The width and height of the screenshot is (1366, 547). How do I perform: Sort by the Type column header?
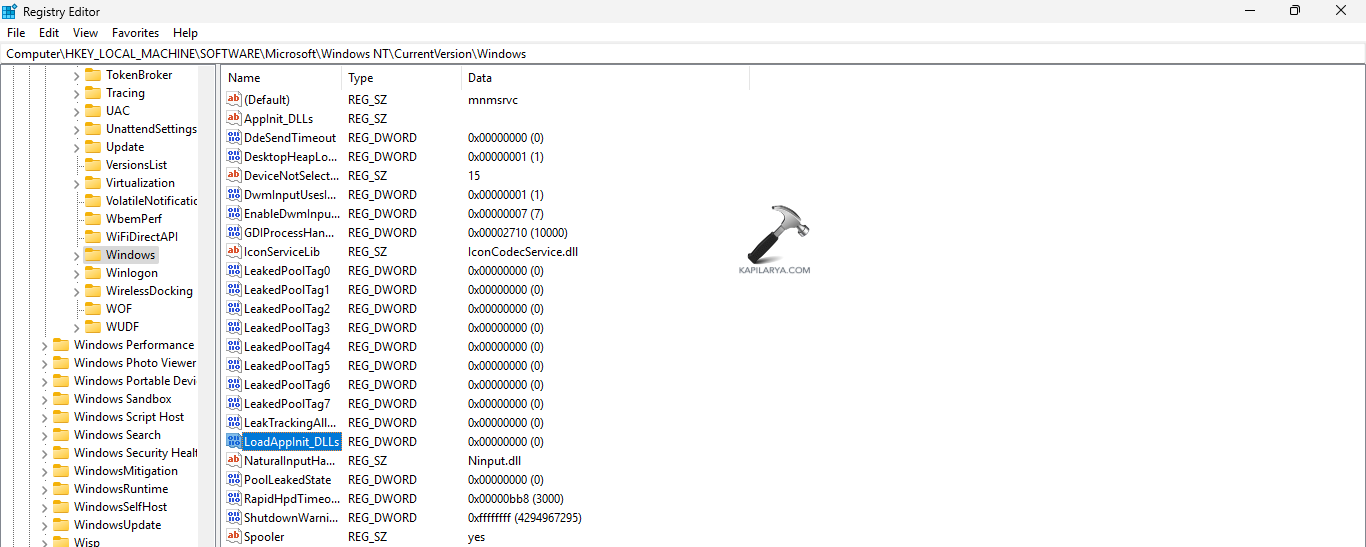[x=401, y=78]
